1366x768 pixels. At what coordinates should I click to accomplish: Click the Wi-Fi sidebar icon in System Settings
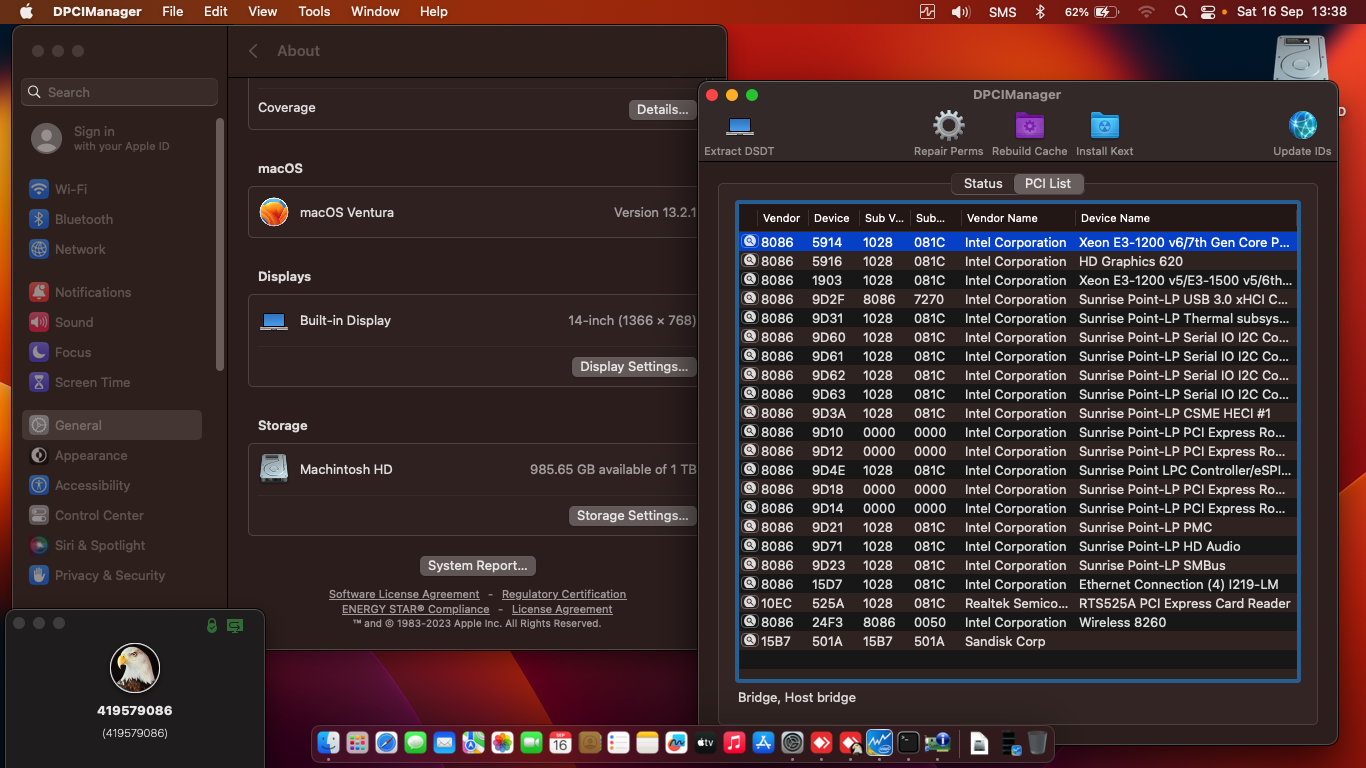click(40, 189)
